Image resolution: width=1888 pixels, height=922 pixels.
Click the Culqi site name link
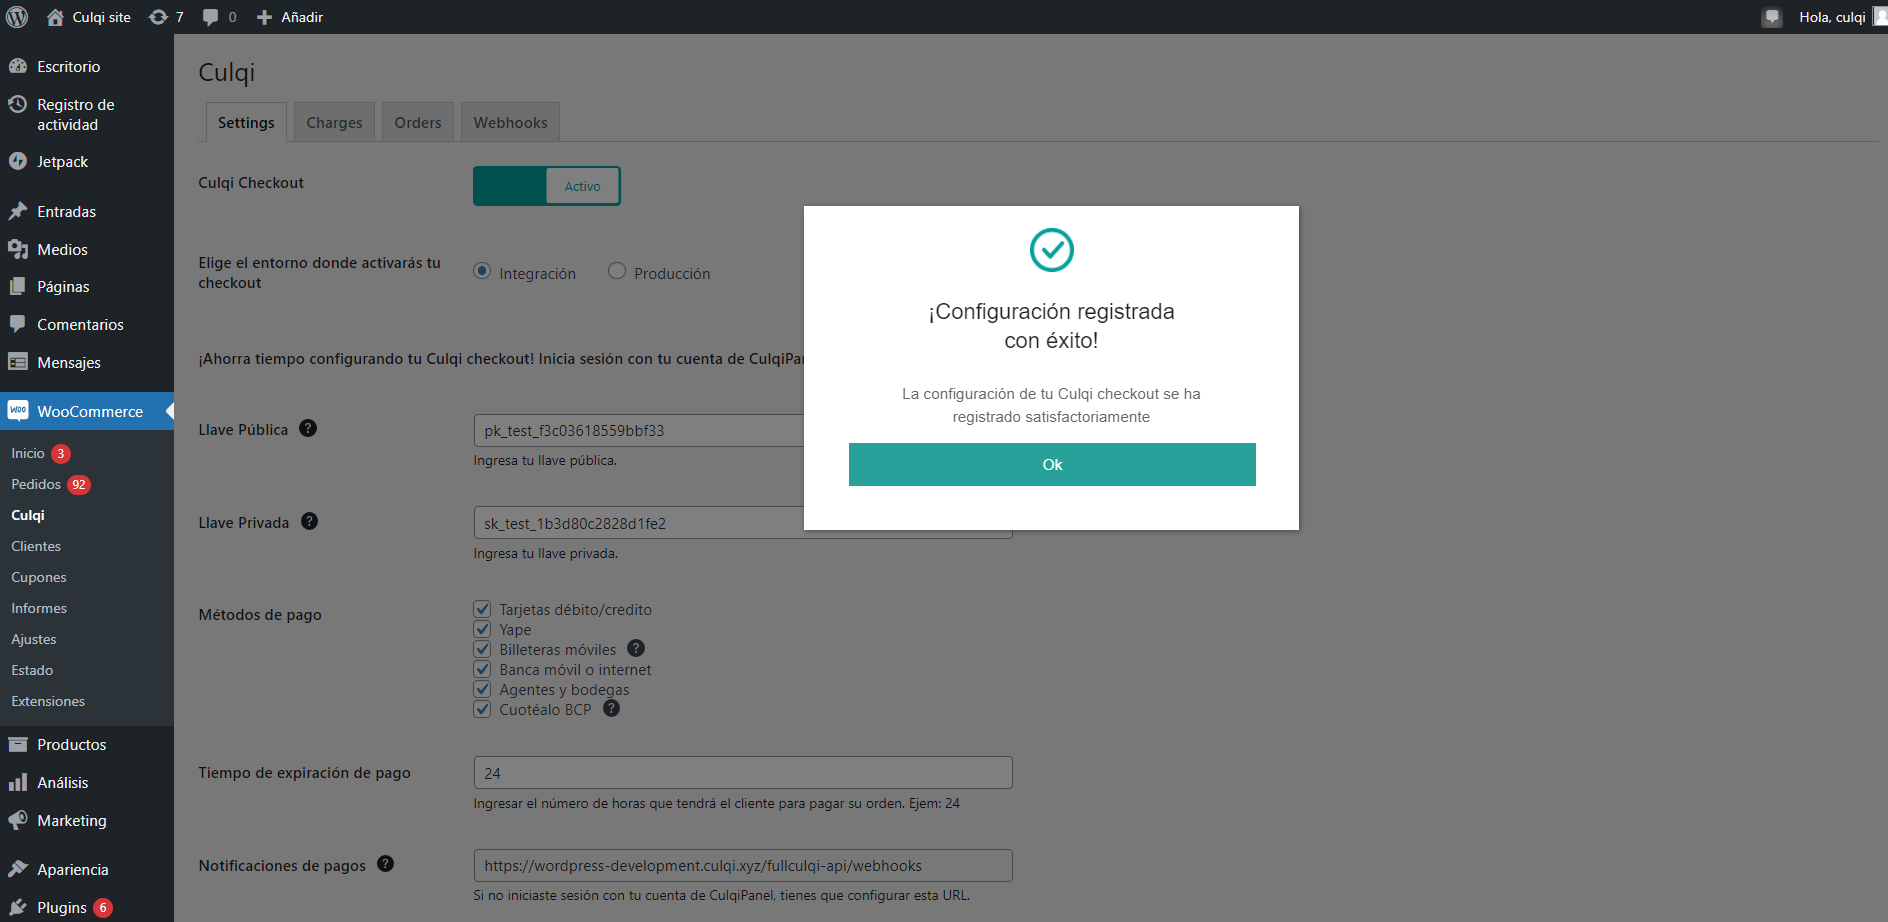click(x=101, y=17)
